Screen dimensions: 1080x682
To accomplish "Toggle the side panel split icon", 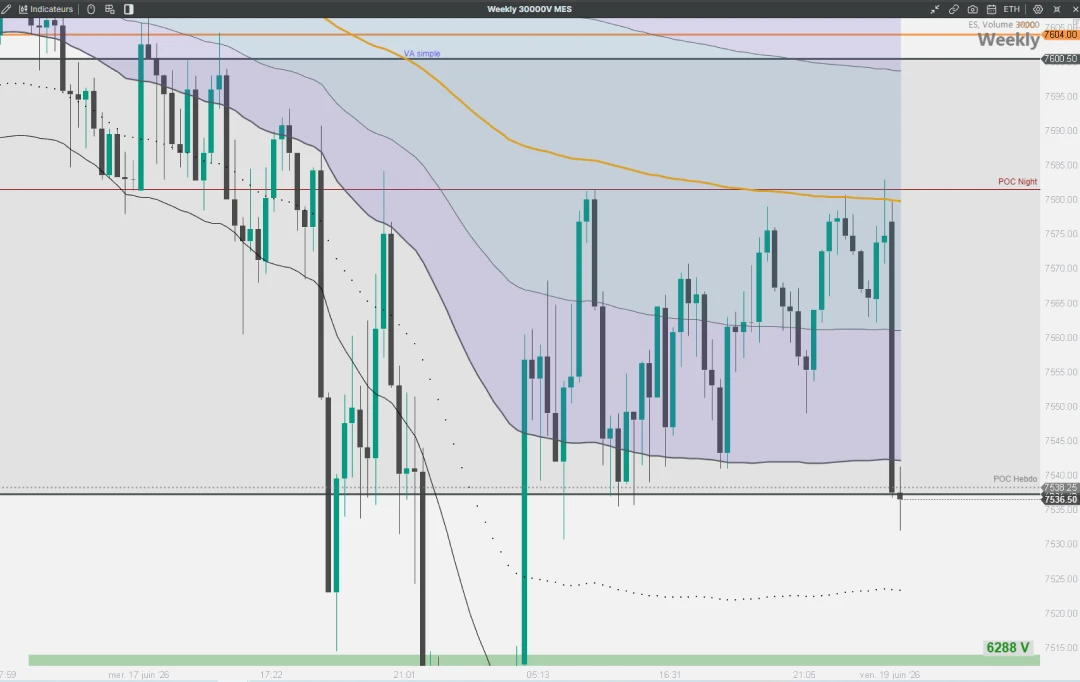I will pos(129,9).
